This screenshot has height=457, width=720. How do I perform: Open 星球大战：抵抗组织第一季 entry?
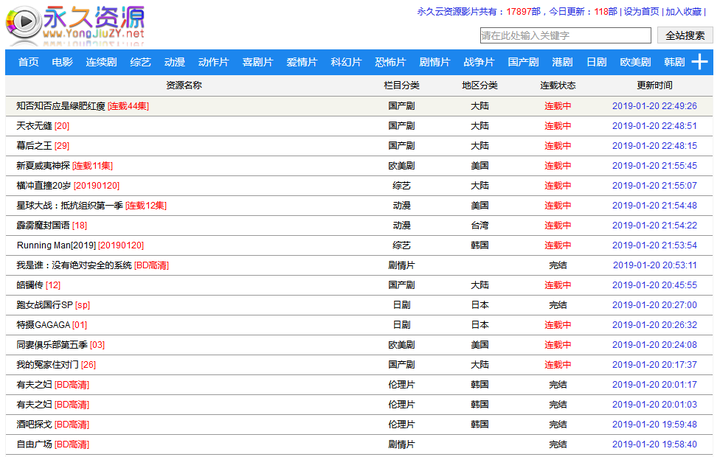pyautogui.click(x=69, y=205)
